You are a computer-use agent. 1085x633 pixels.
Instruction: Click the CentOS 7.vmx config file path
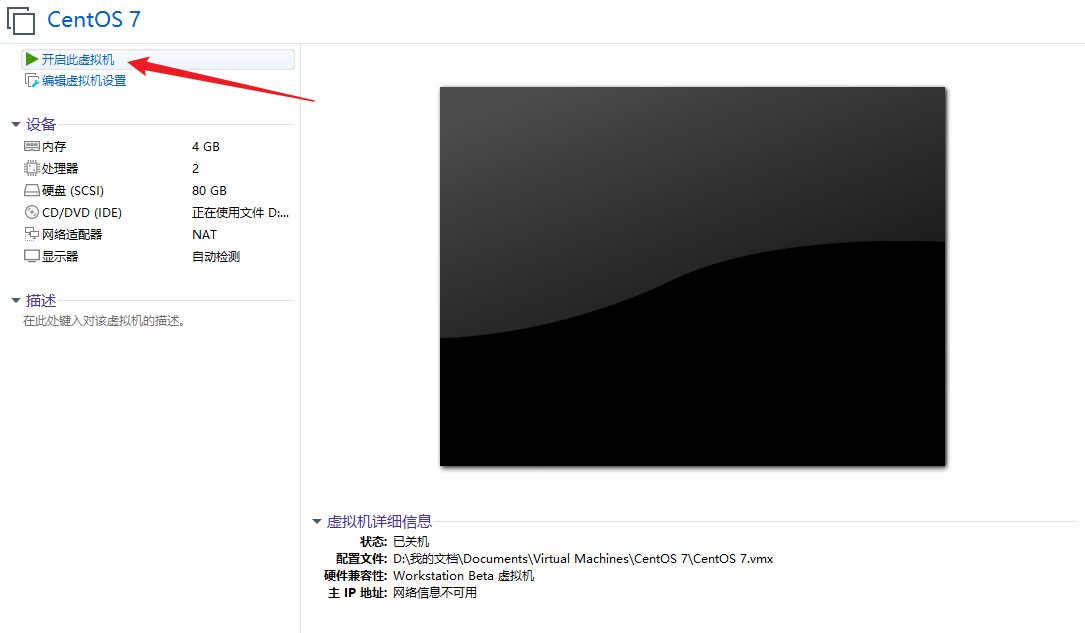pyautogui.click(x=583, y=558)
